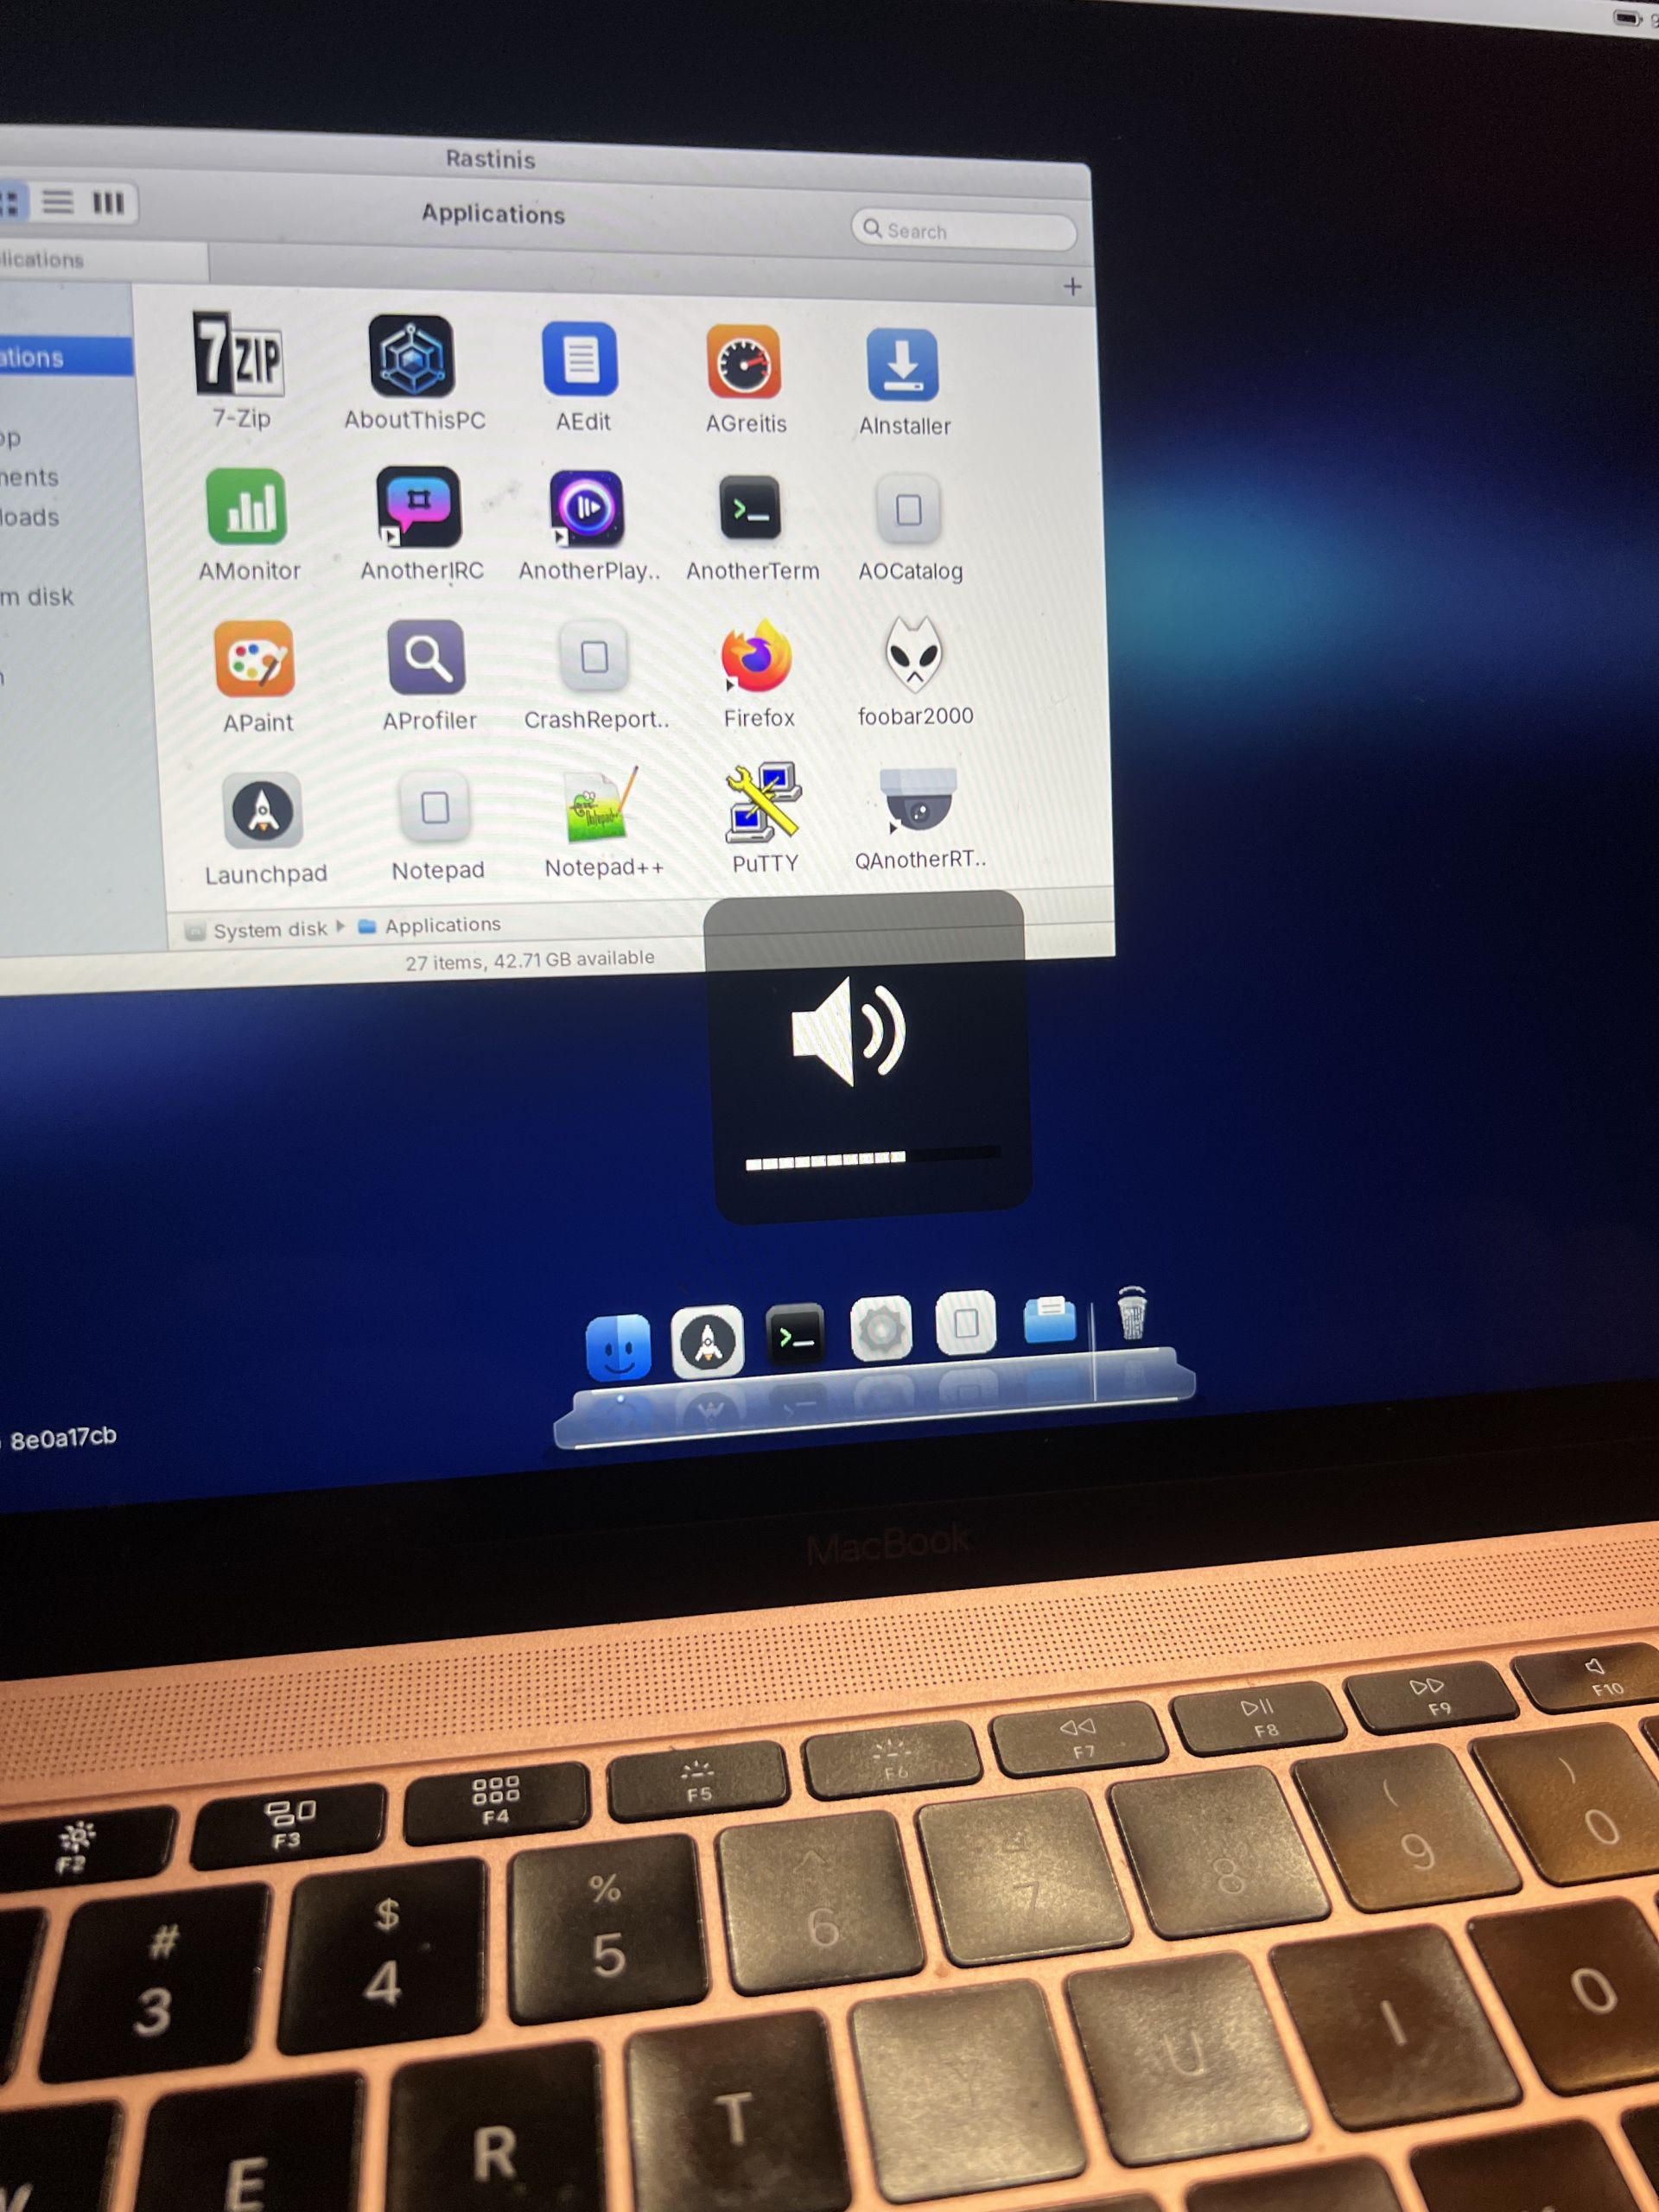Open the 7-Zip application
The width and height of the screenshot is (1659, 2212).
[x=239, y=355]
